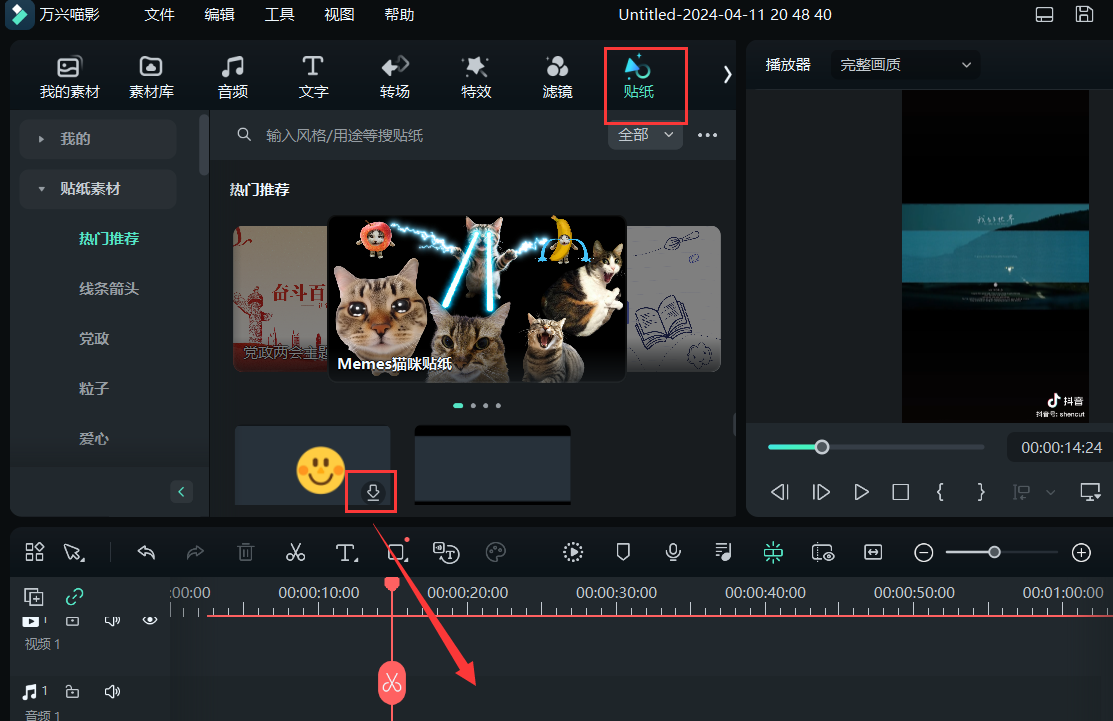Open the 编辑 menu
The width and height of the screenshot is (1113, 721).
(x=219, y=15)
